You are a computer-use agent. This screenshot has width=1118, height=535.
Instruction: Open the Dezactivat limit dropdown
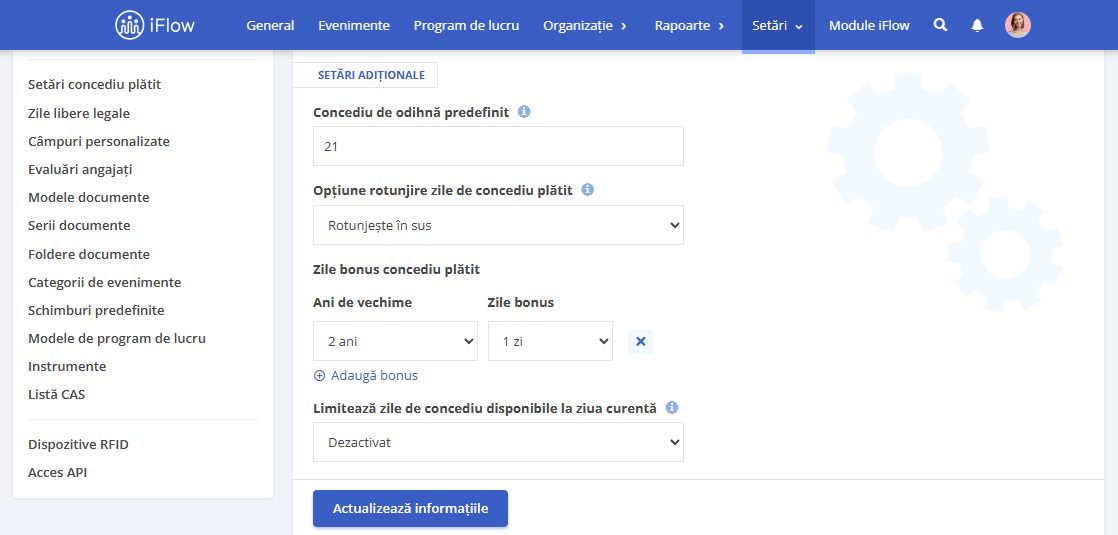(498, 442)
